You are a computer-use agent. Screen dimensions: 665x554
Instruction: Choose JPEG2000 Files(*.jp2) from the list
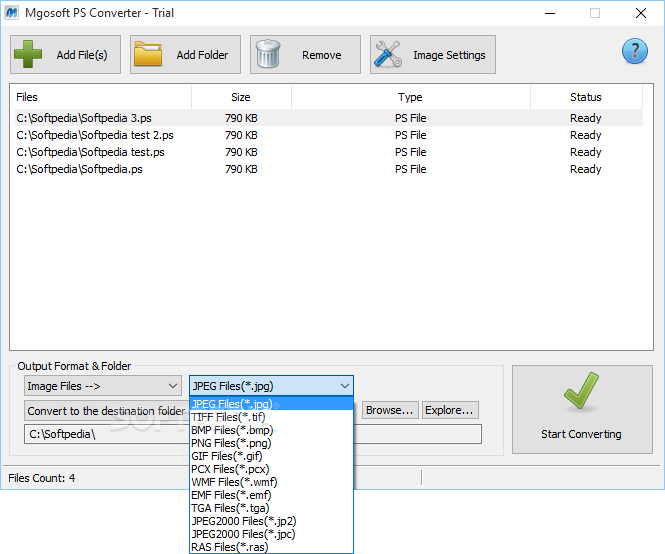(x=271, y=521)
